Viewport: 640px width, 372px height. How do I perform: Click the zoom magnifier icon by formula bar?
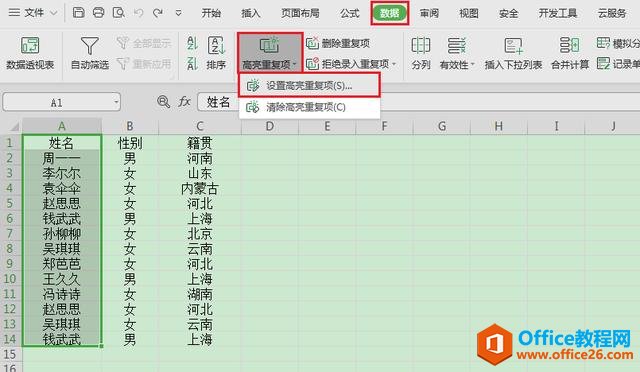[x=163, y=101]
